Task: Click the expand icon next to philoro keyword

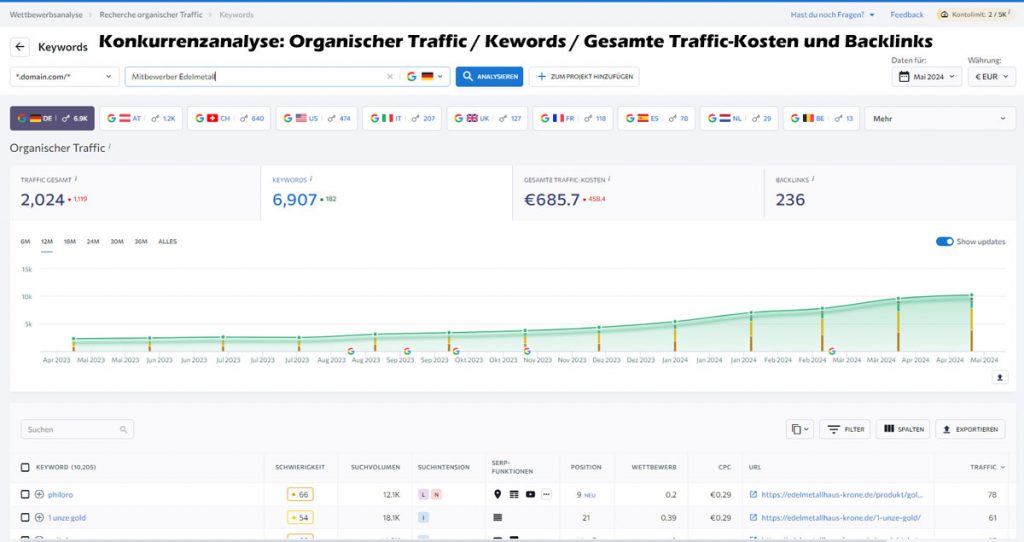Action: click(40, 494)
